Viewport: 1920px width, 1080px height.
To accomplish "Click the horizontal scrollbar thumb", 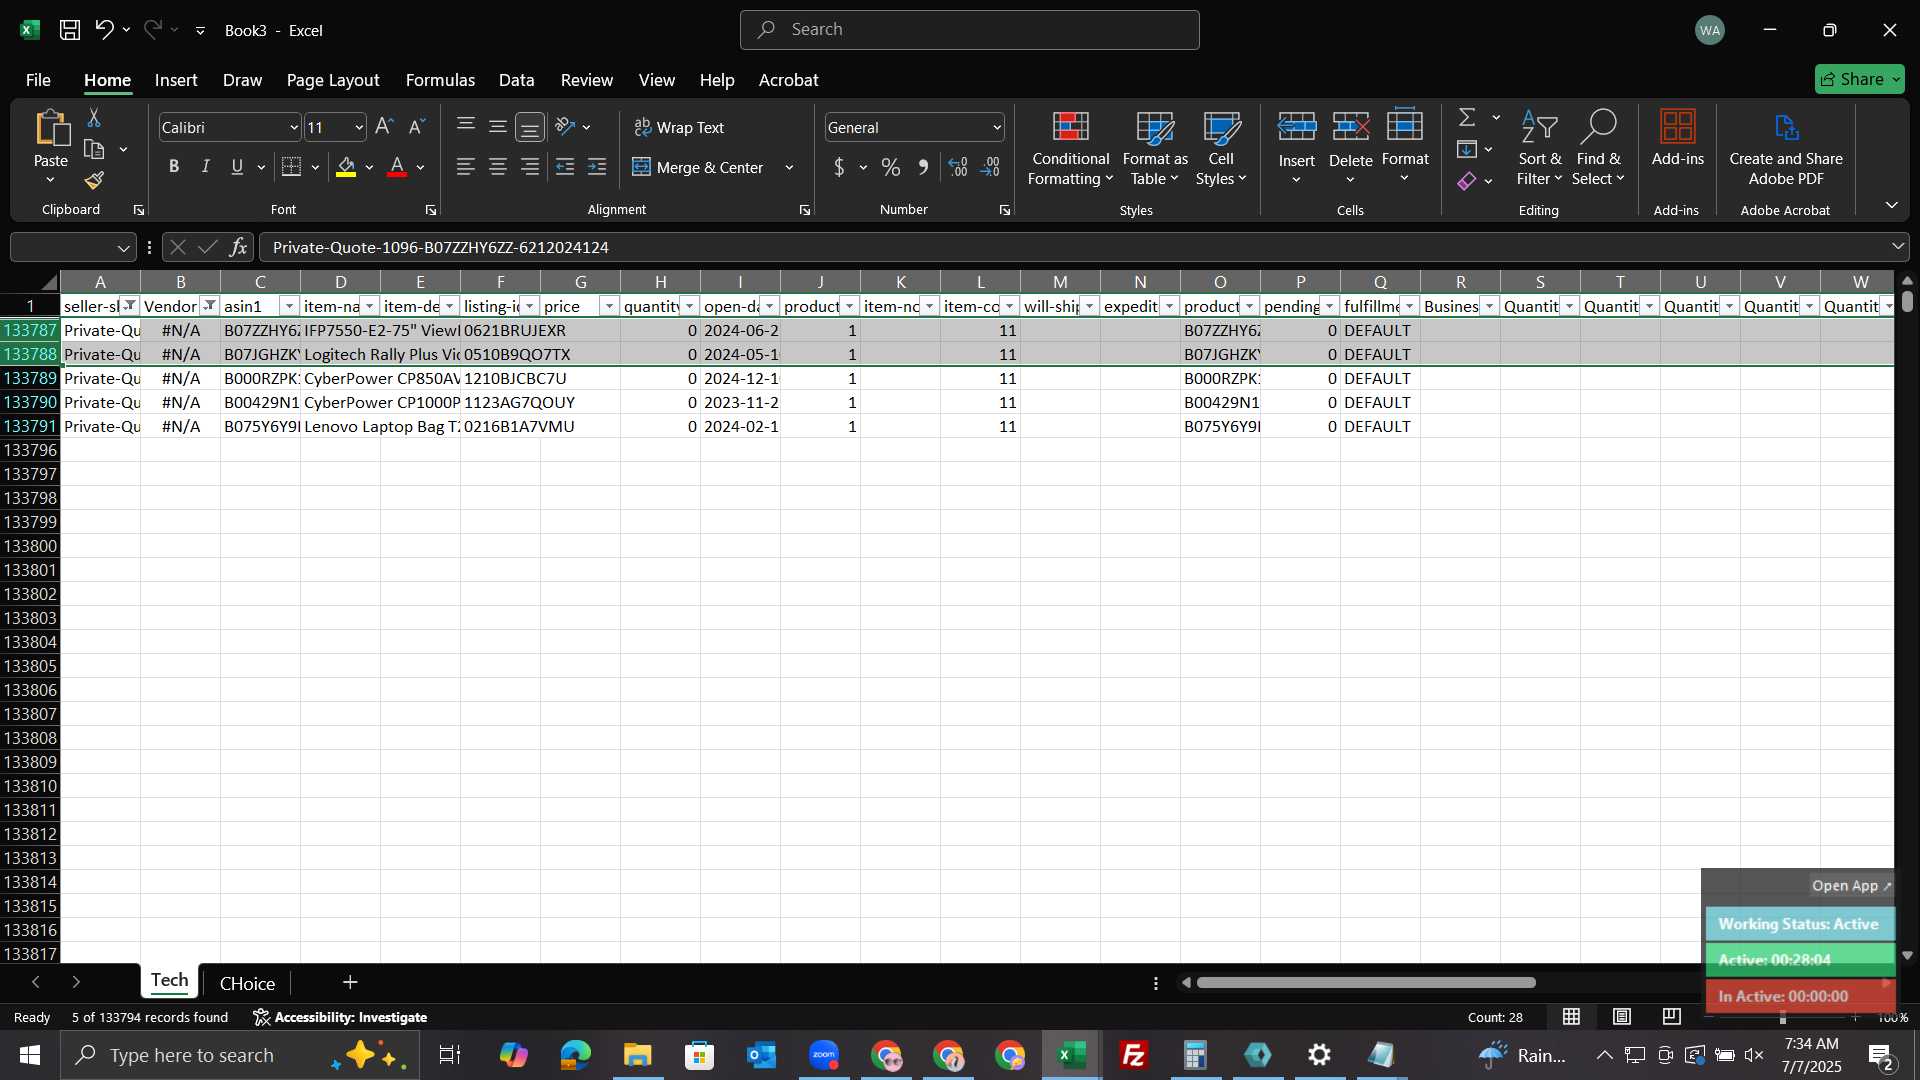I will pyautogui.click(x=1366, y=983).
